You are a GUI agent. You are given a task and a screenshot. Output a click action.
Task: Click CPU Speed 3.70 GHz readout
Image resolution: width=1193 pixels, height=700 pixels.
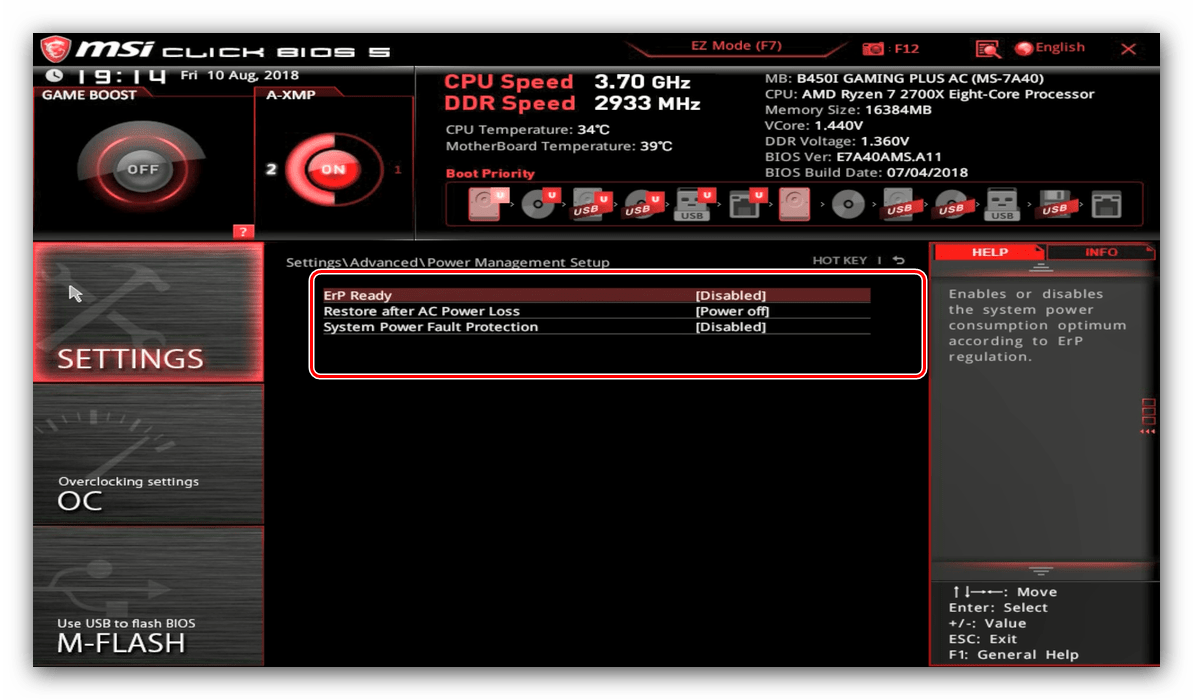click(x=567, y=81)
